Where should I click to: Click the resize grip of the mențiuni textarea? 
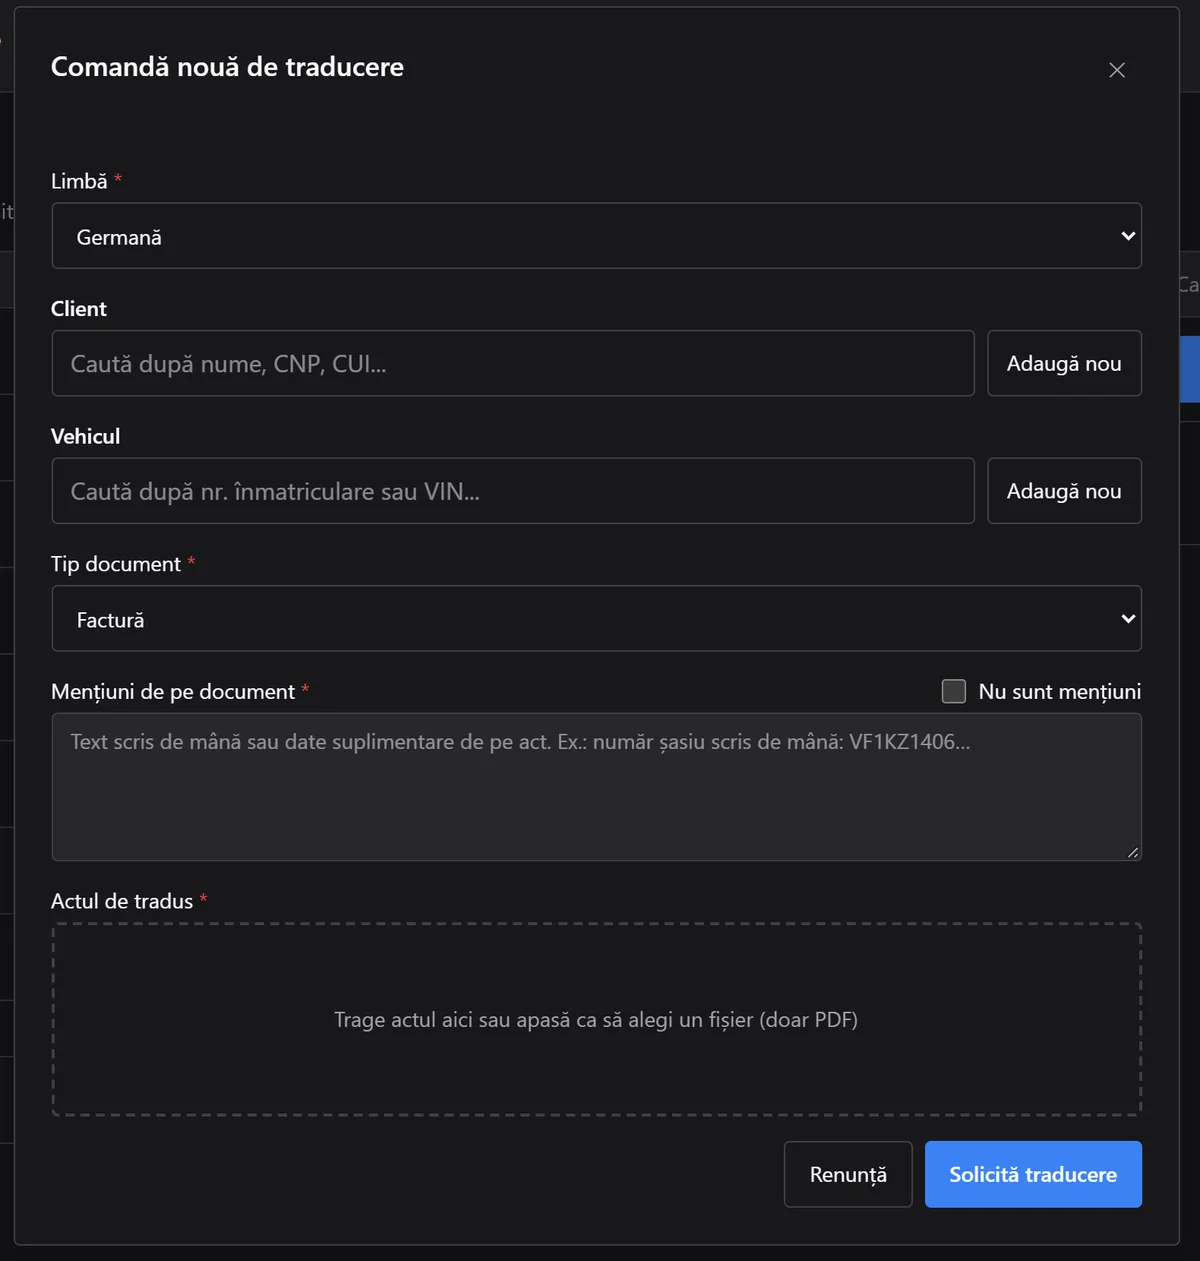click(x=1132, y=852)
